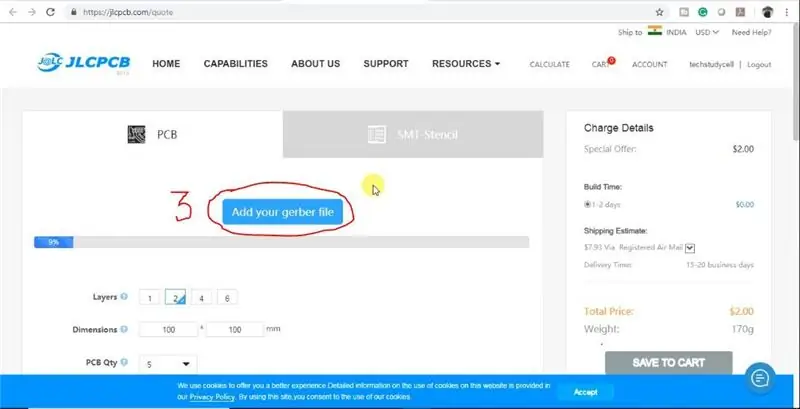This screenshot has width=800, height=409.
Task: Open the CAPABILITIES page
Action: point(236,64)
